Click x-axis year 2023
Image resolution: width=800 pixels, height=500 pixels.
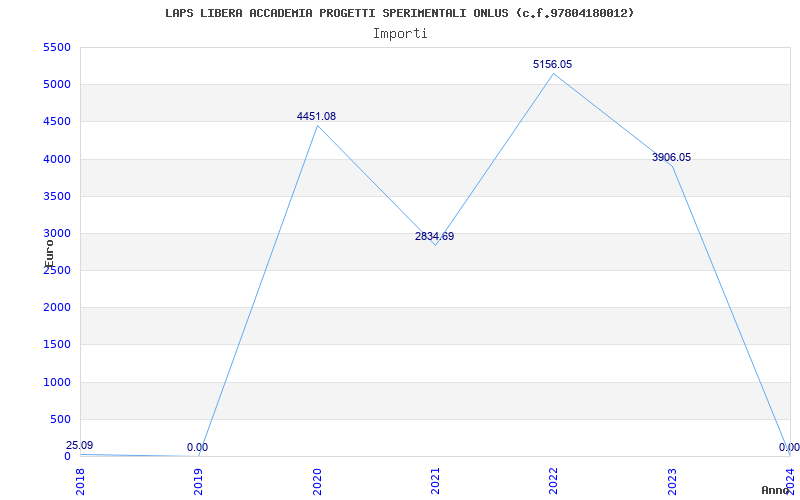(672, 481)
